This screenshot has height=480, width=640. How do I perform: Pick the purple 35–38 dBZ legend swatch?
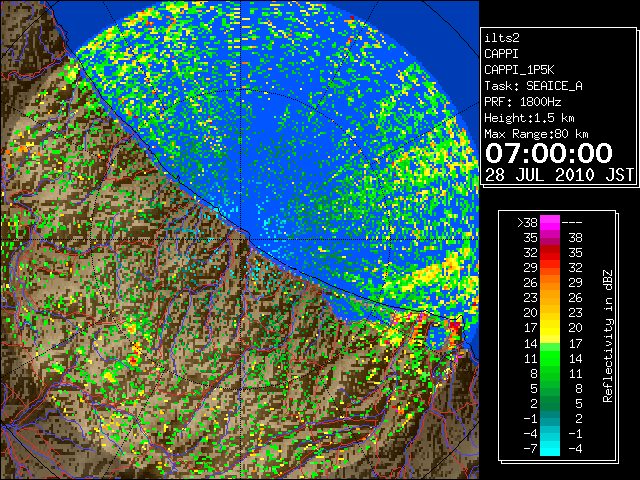(x=550, y=238)
